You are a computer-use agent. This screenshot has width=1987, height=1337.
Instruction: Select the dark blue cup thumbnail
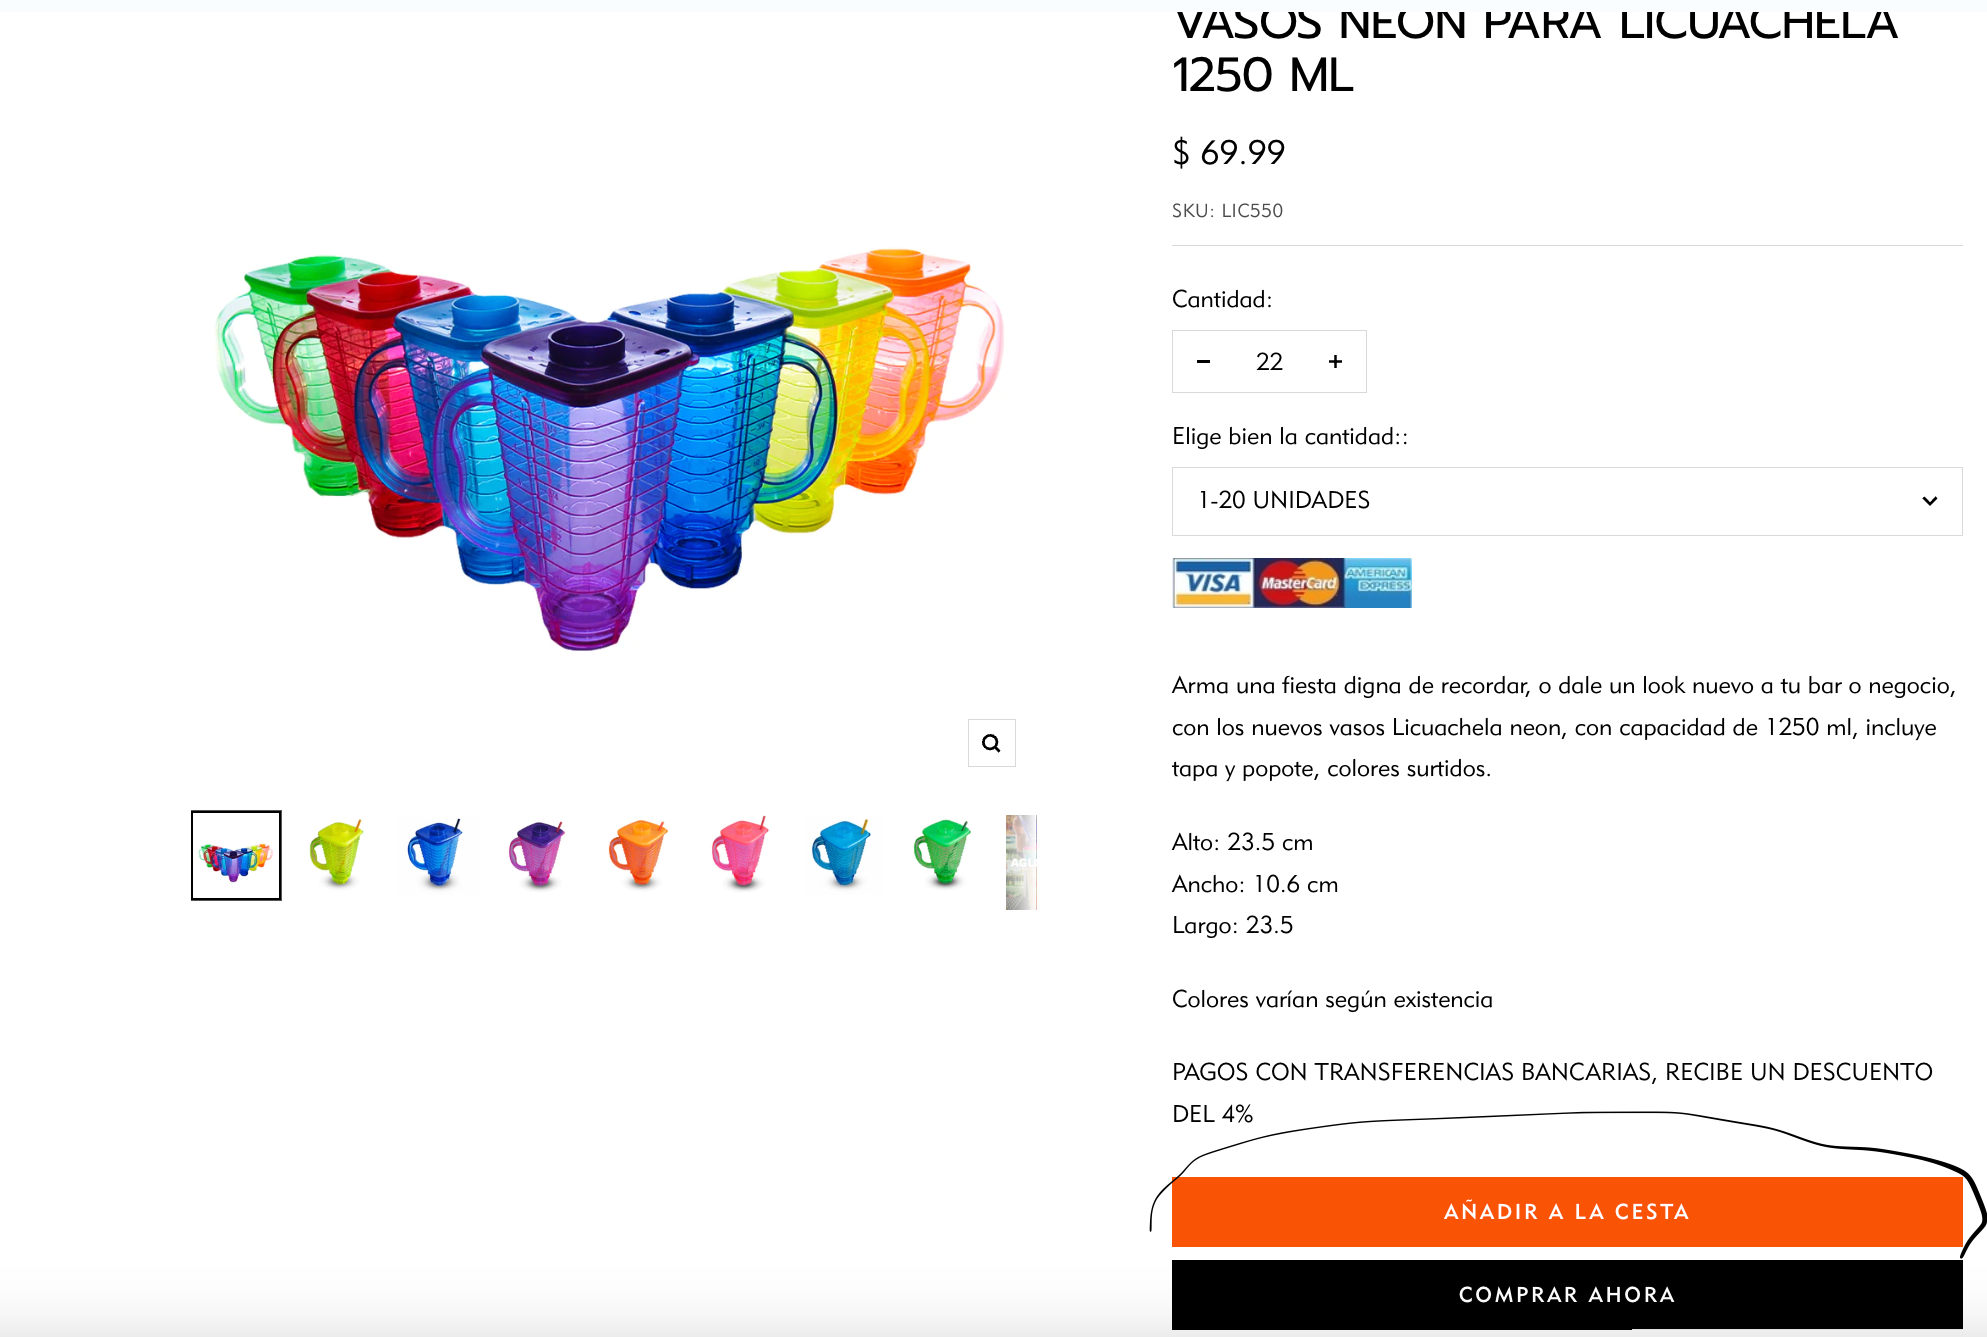coord(437,856)
